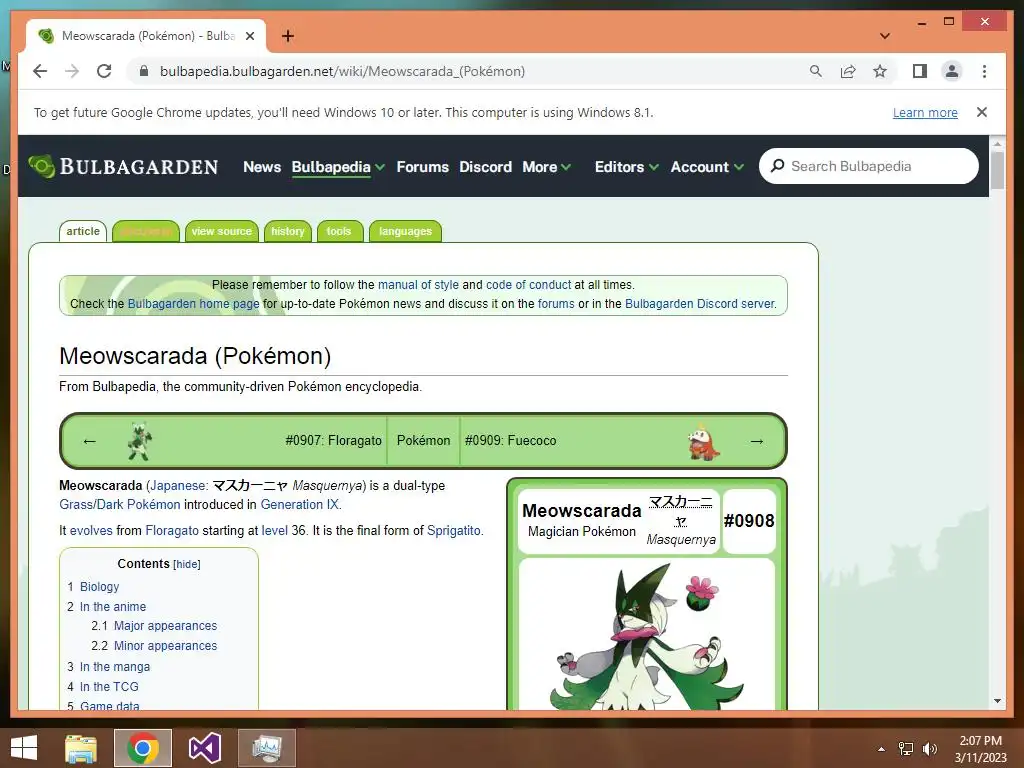Viewport: 1024px width, 768px height.
Task: Open the News menu item
Action: coord(262,167)
